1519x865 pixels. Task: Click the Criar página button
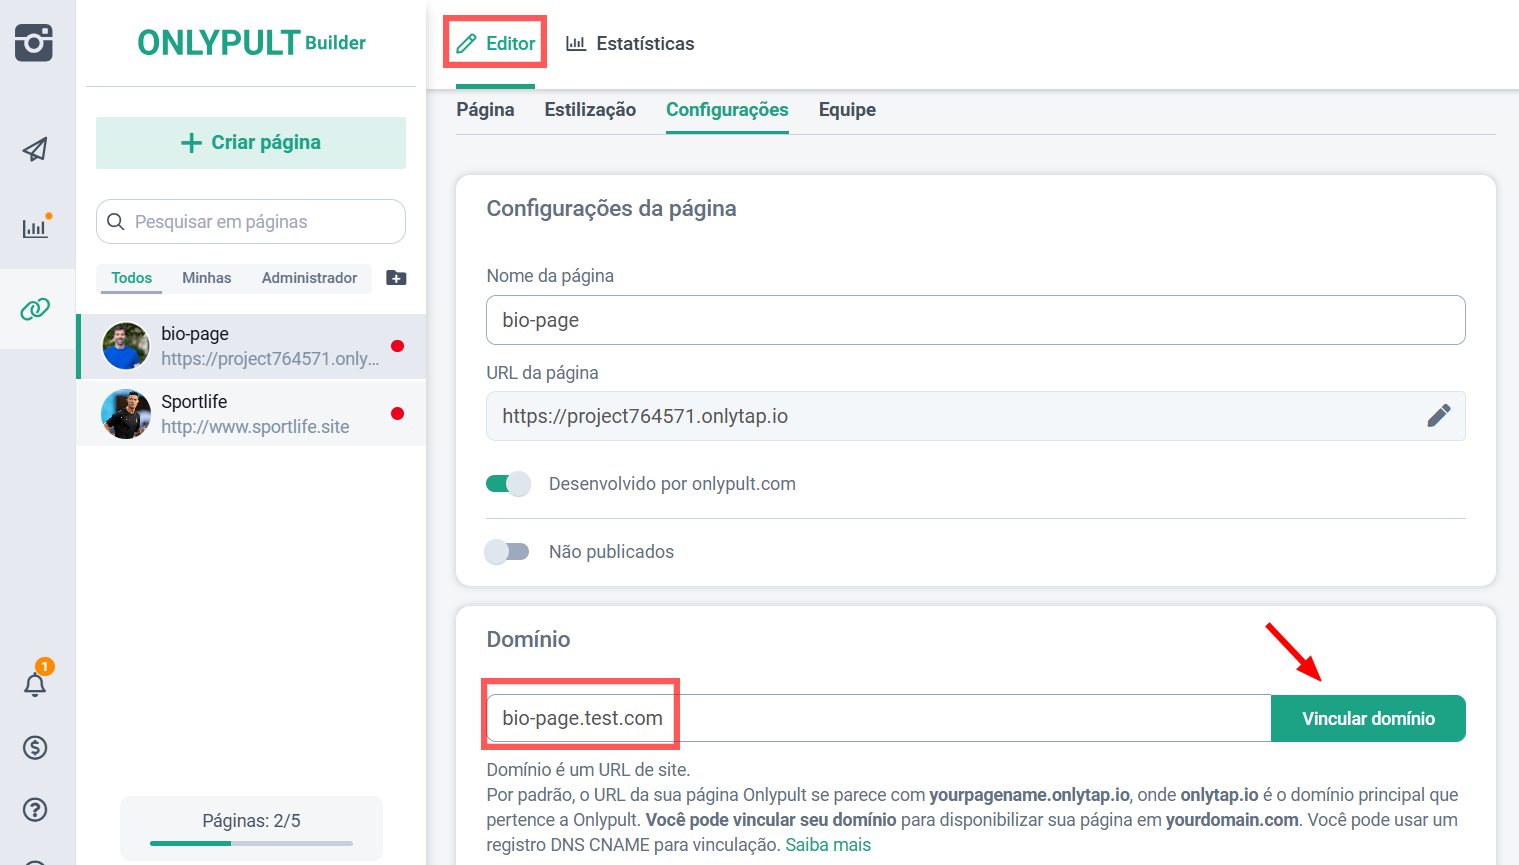point(251,143)
